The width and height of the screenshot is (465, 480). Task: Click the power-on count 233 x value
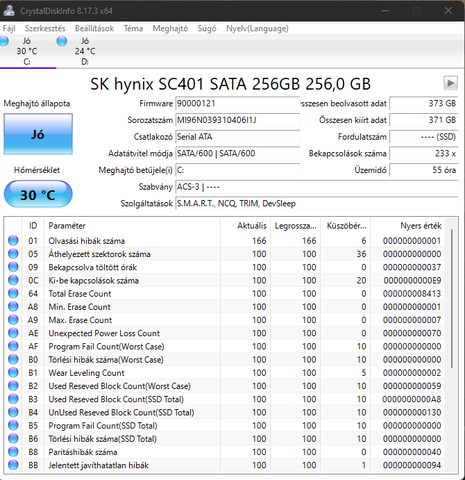click(424, 153)
